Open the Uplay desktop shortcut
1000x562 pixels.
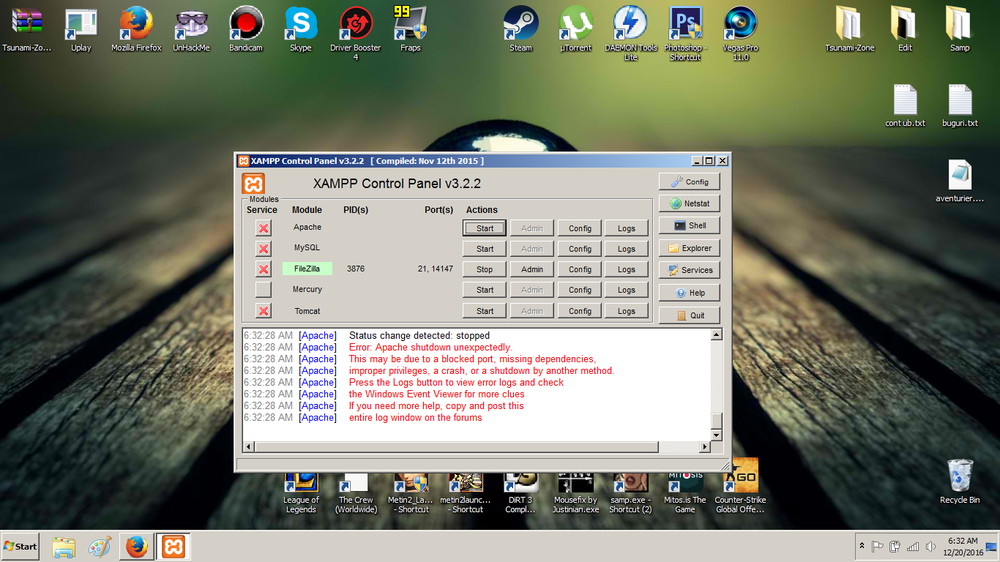pyautogui.click(x=81, y=29)
